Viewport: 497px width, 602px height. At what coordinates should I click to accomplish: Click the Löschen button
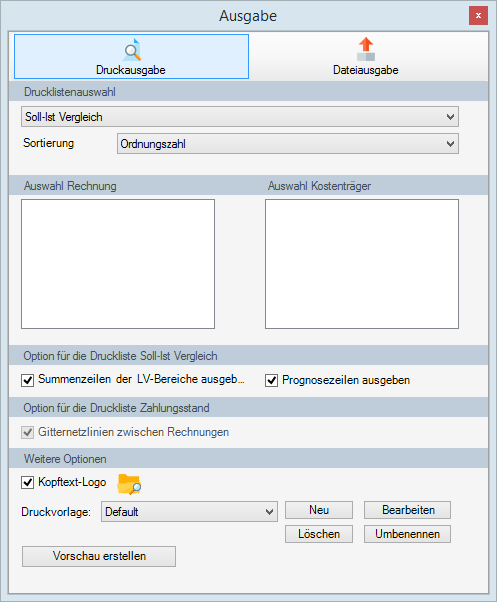tap(319, 534)
